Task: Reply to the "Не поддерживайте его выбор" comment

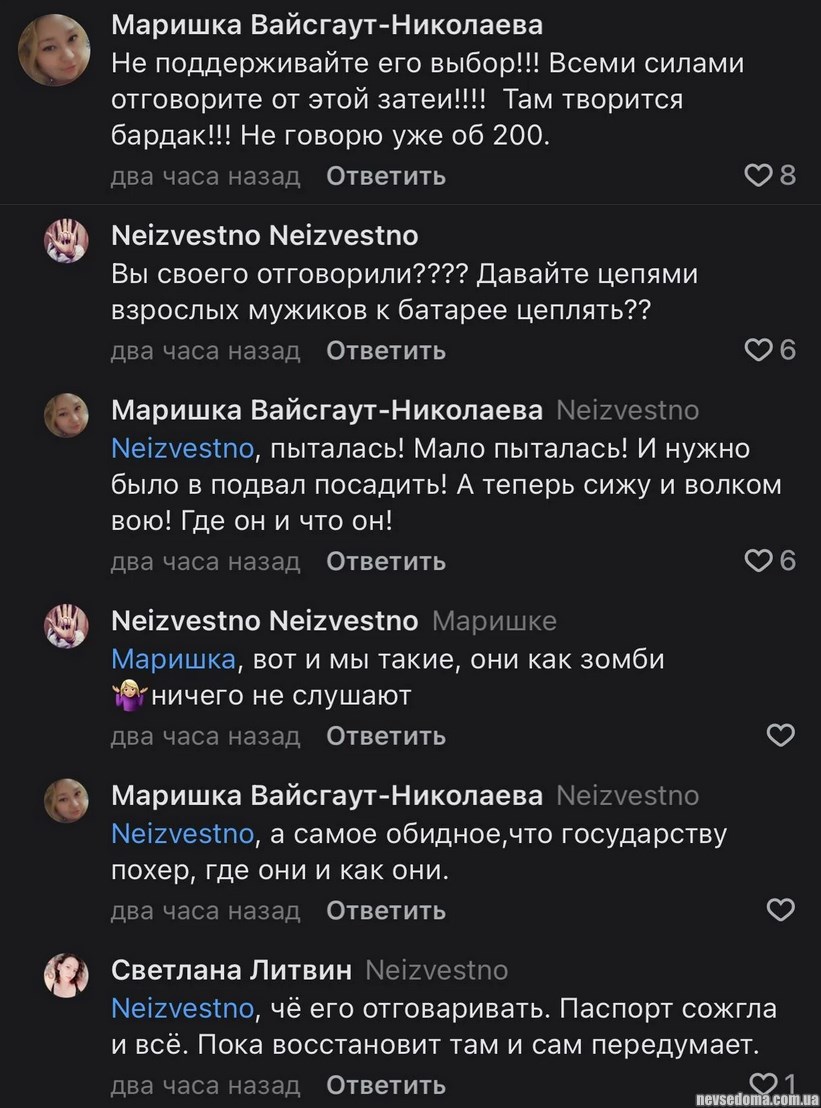Action: (x=386, y=176)
